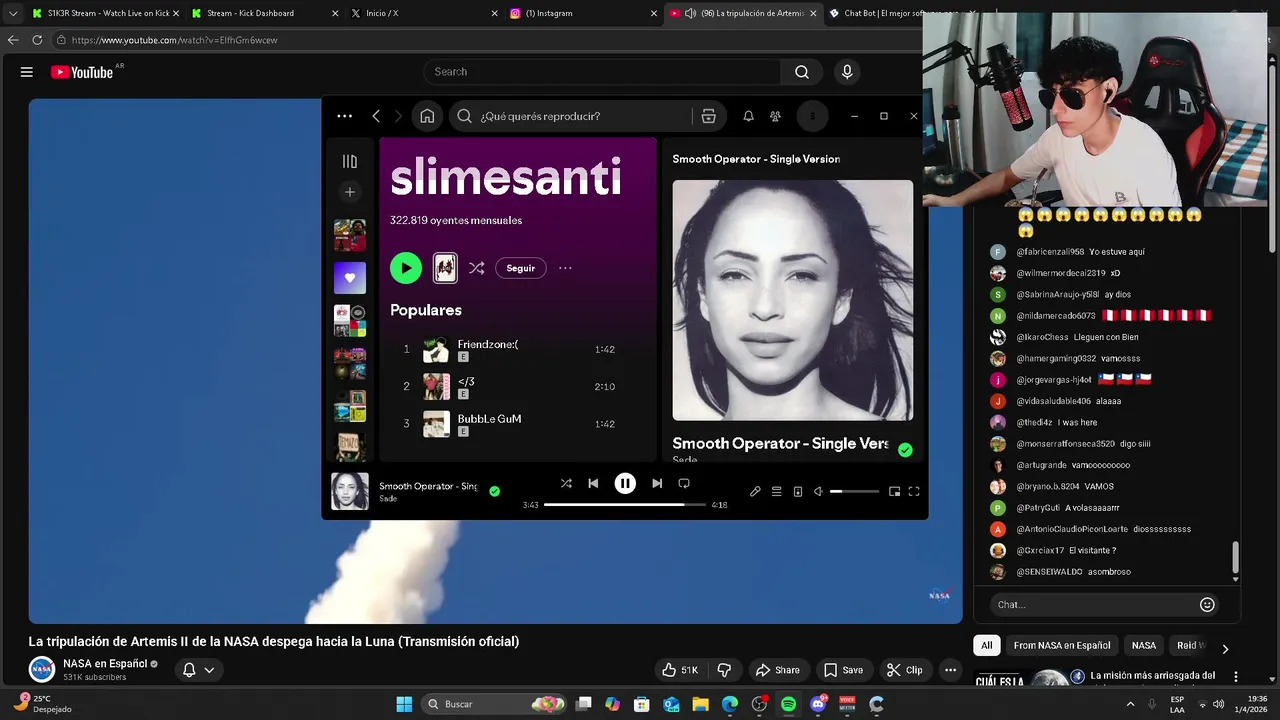The width and height of the screenshot is (1280, 720).
Task: Click Spotify song progress bar
Action: point(625,505)
